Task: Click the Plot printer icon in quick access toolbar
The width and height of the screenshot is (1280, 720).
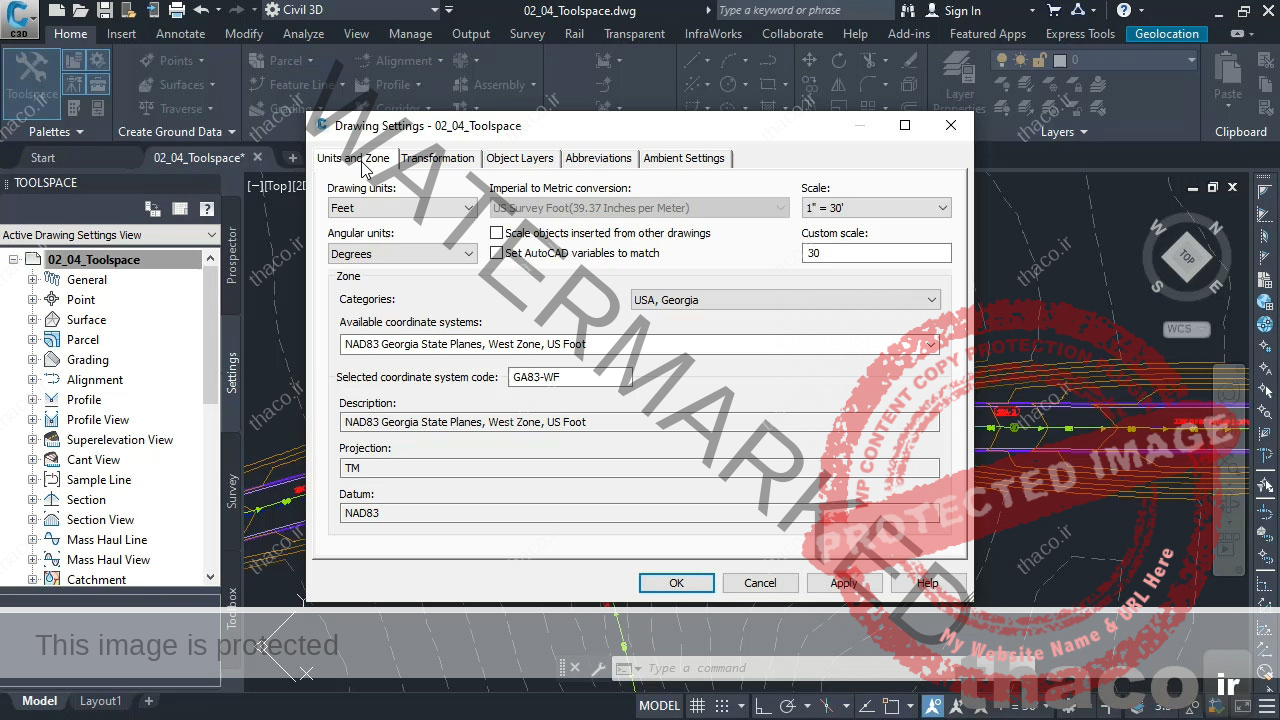Action: click(177, 10)
